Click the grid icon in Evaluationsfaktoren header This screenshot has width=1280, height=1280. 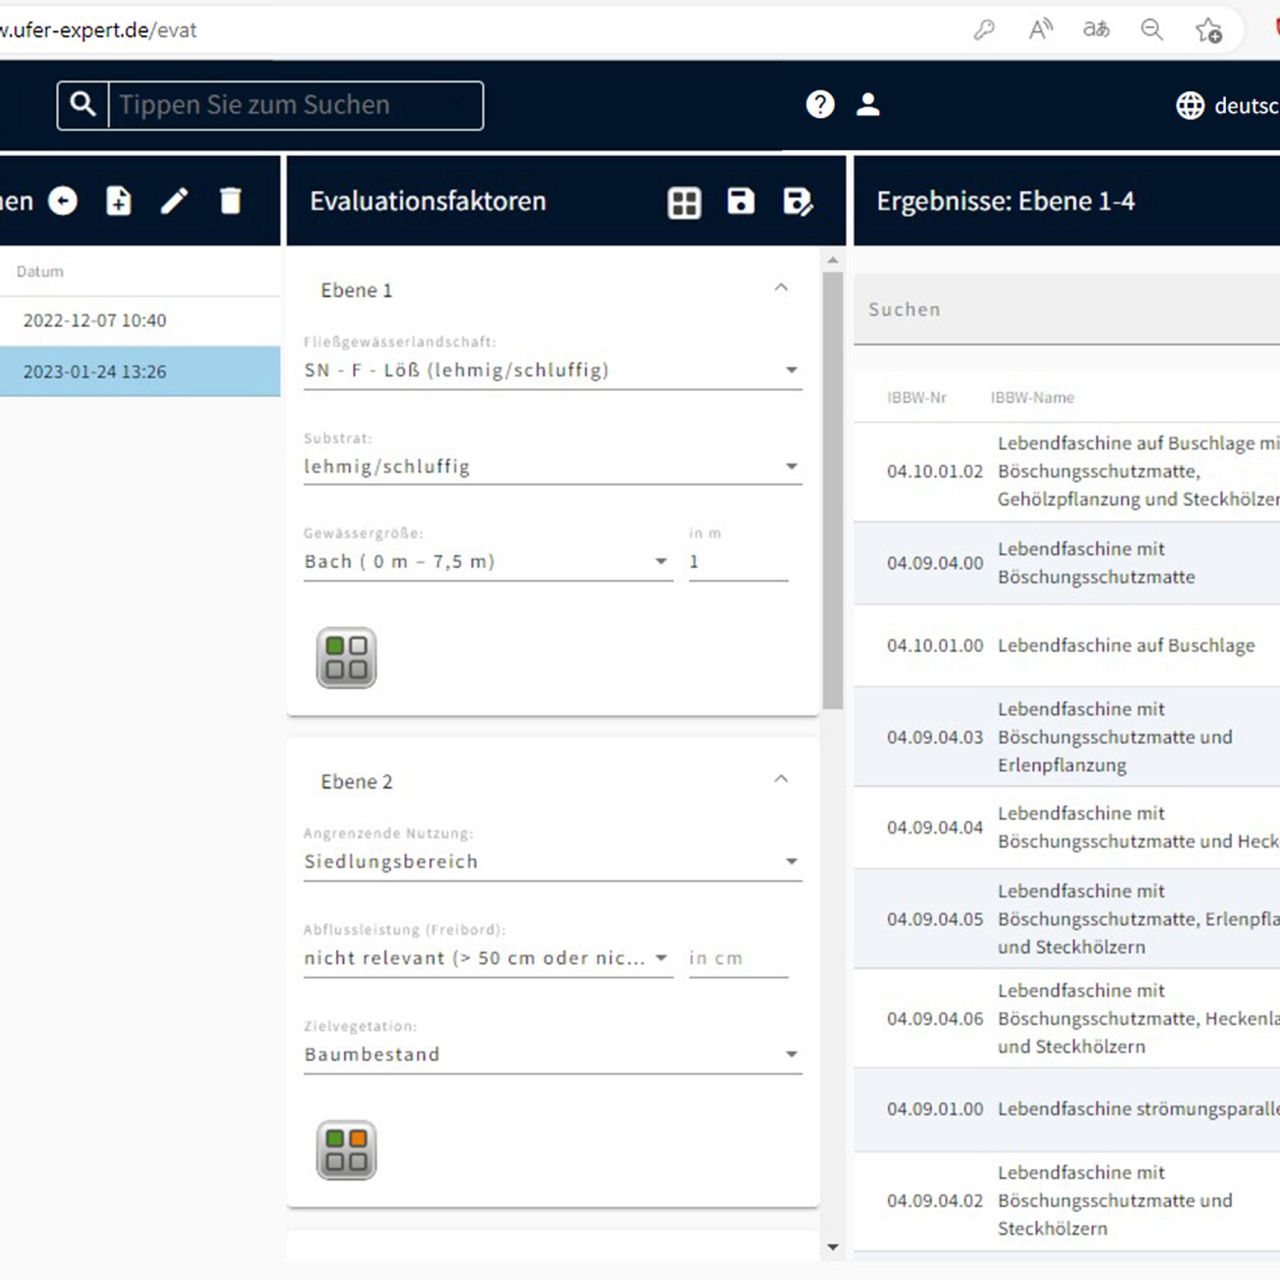684,202
